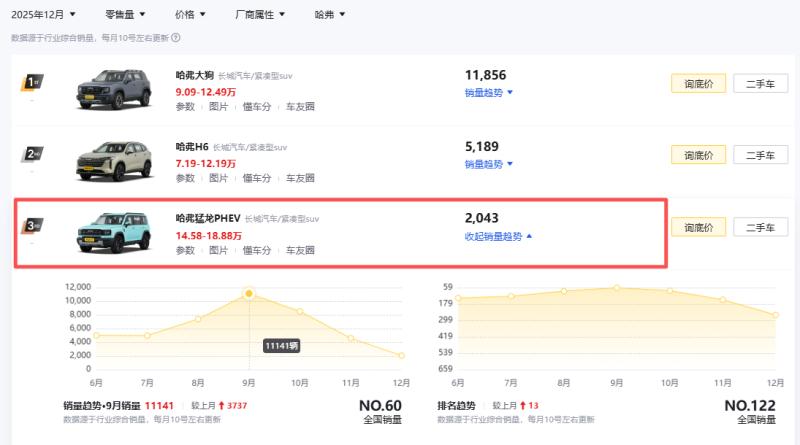
Task: Open 参数 for 哈弗H6
Action: tap(185, 178)
